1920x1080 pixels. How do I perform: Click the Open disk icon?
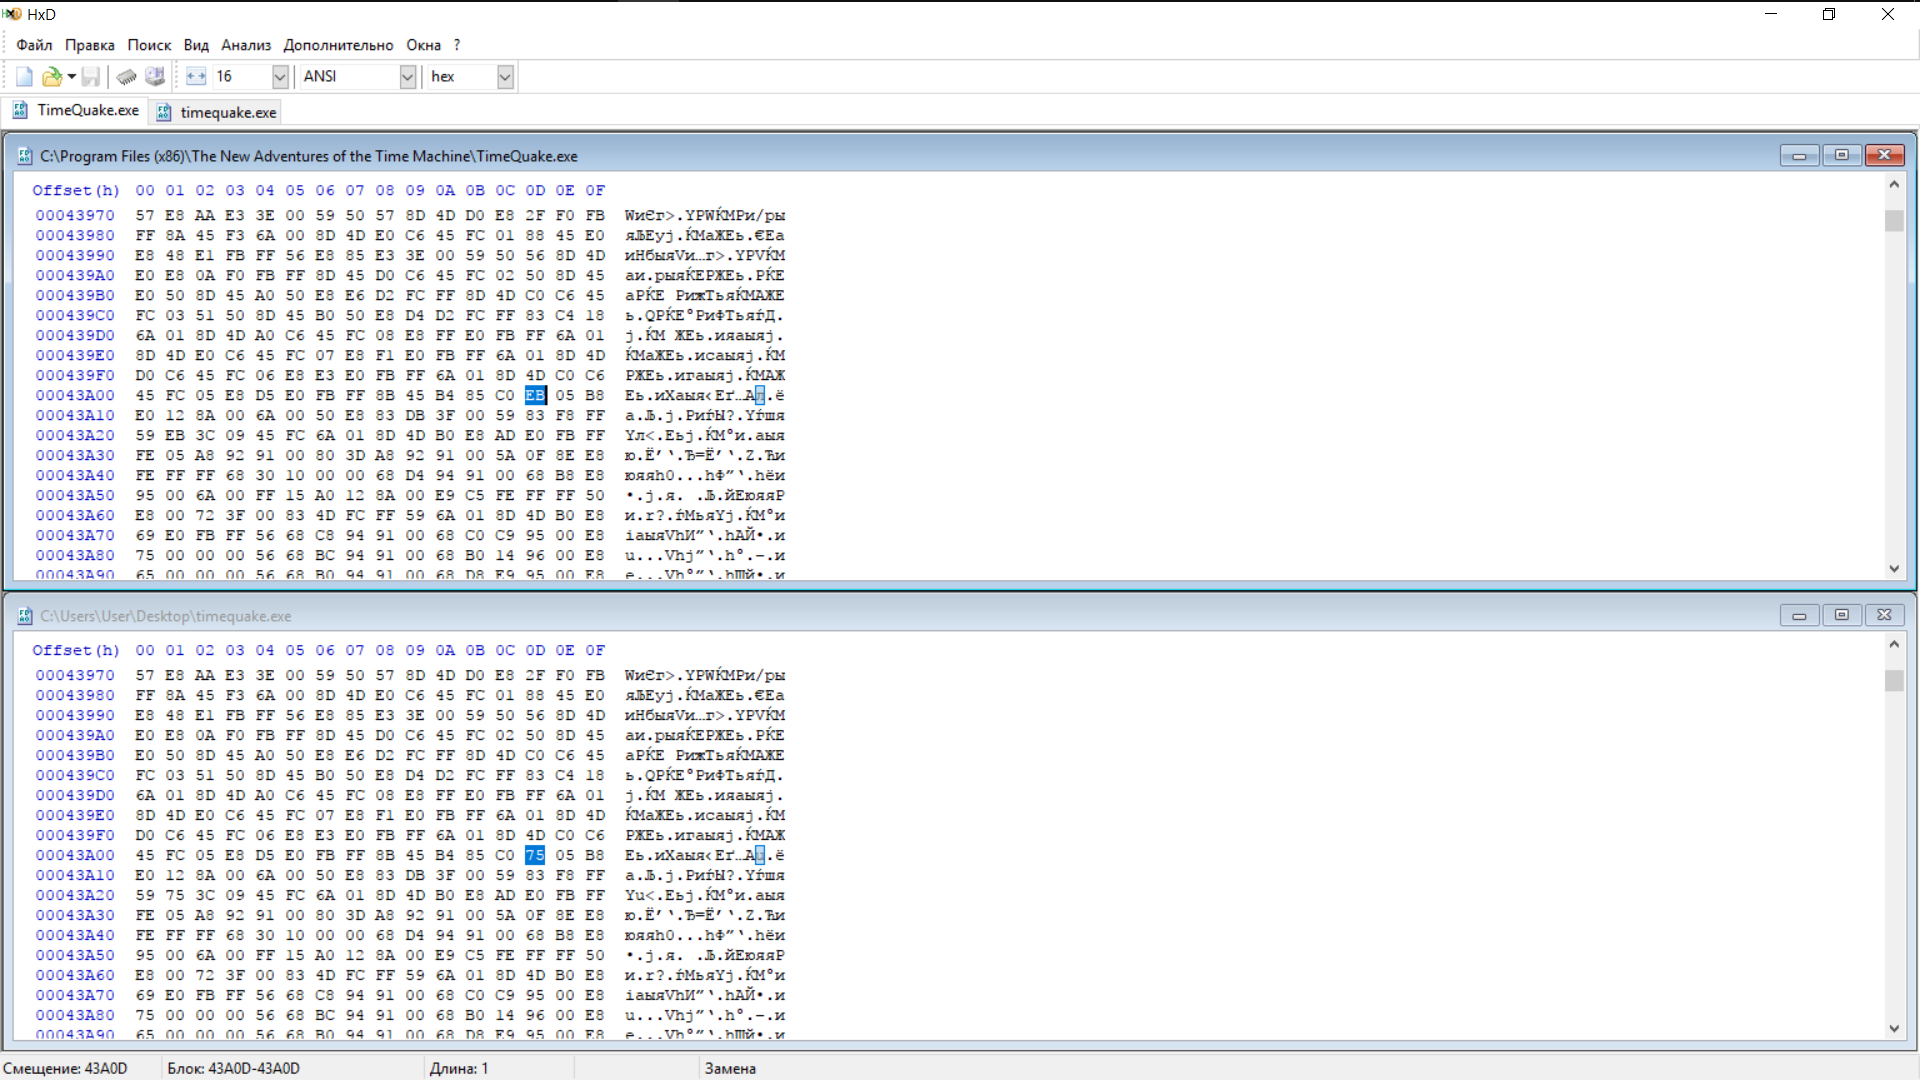pyautogui.click(x=154, y=77)
